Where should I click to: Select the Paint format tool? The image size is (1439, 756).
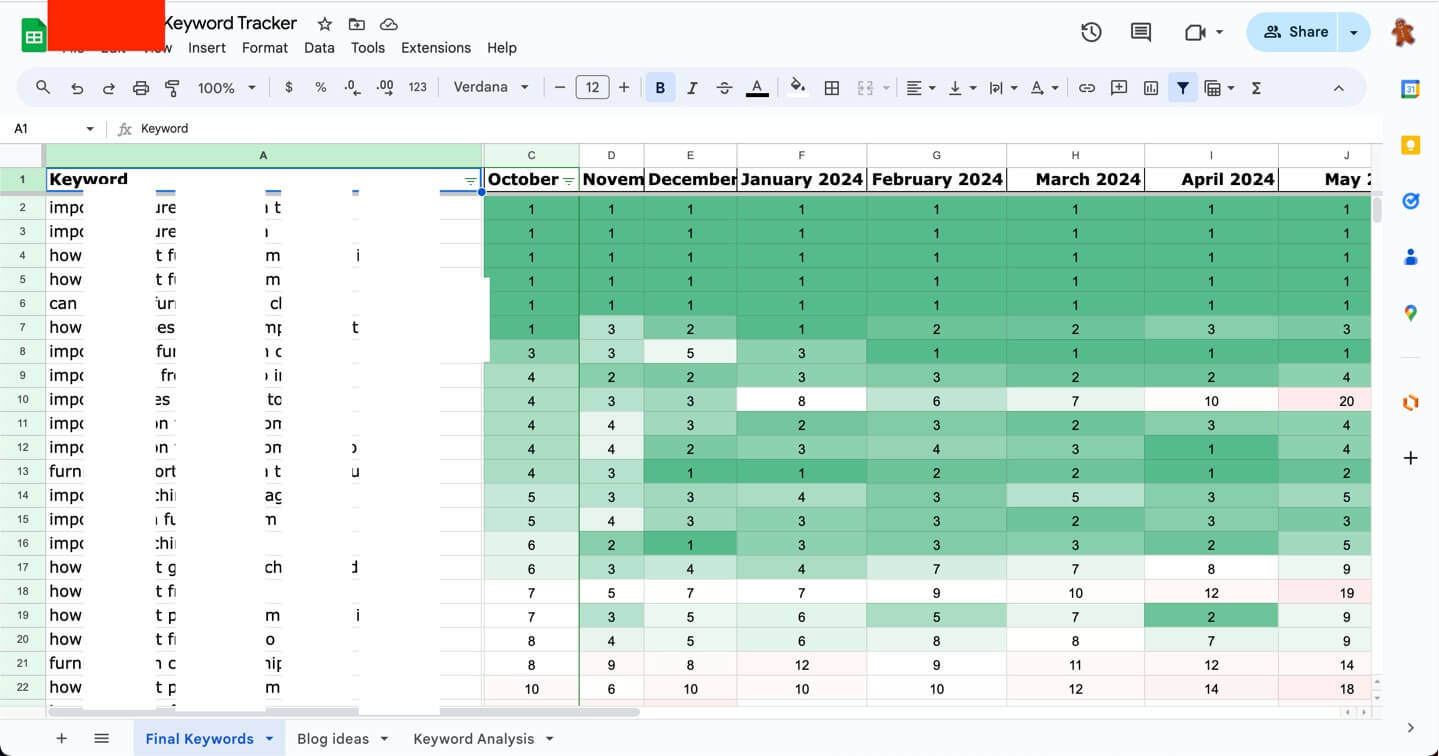click(x=172, y=88)
